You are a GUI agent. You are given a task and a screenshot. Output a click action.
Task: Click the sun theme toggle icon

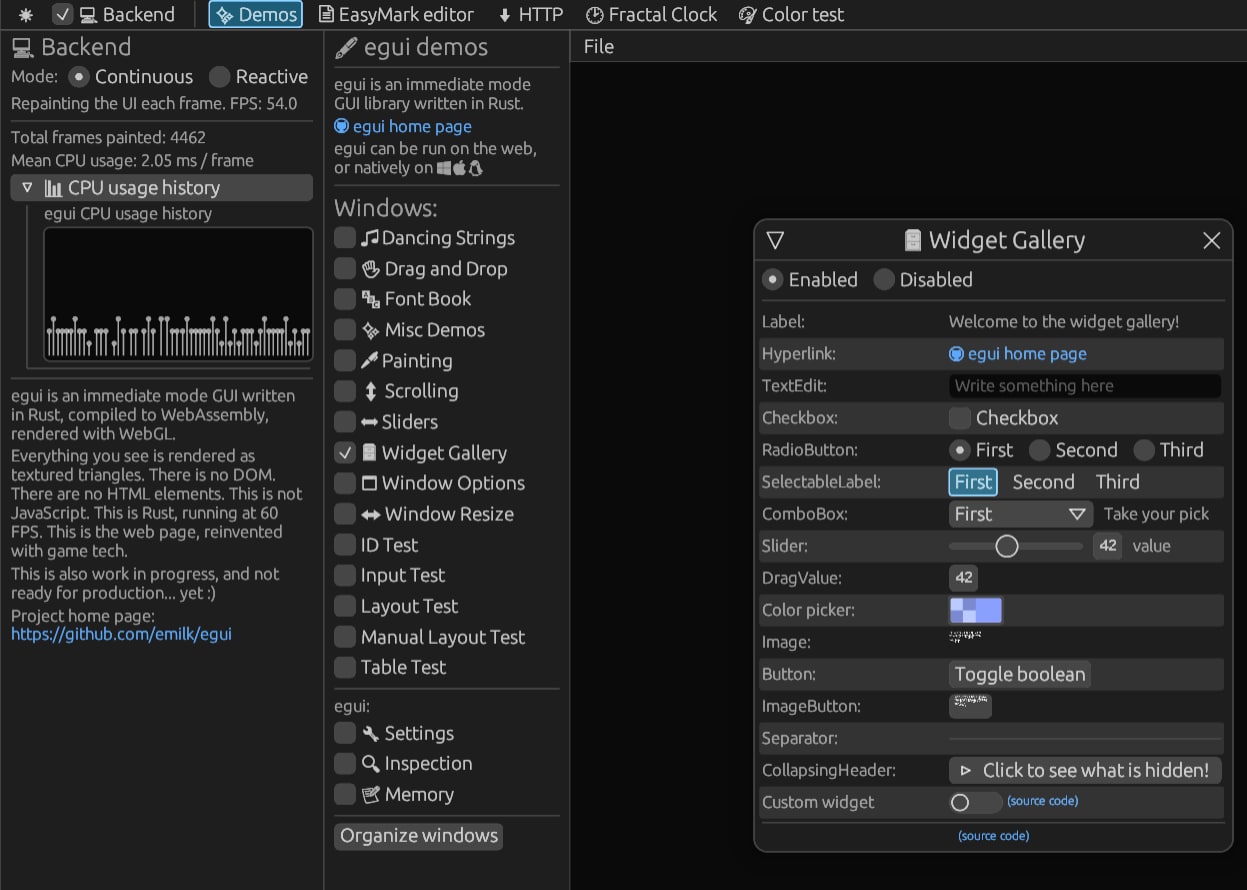point(25,15)
